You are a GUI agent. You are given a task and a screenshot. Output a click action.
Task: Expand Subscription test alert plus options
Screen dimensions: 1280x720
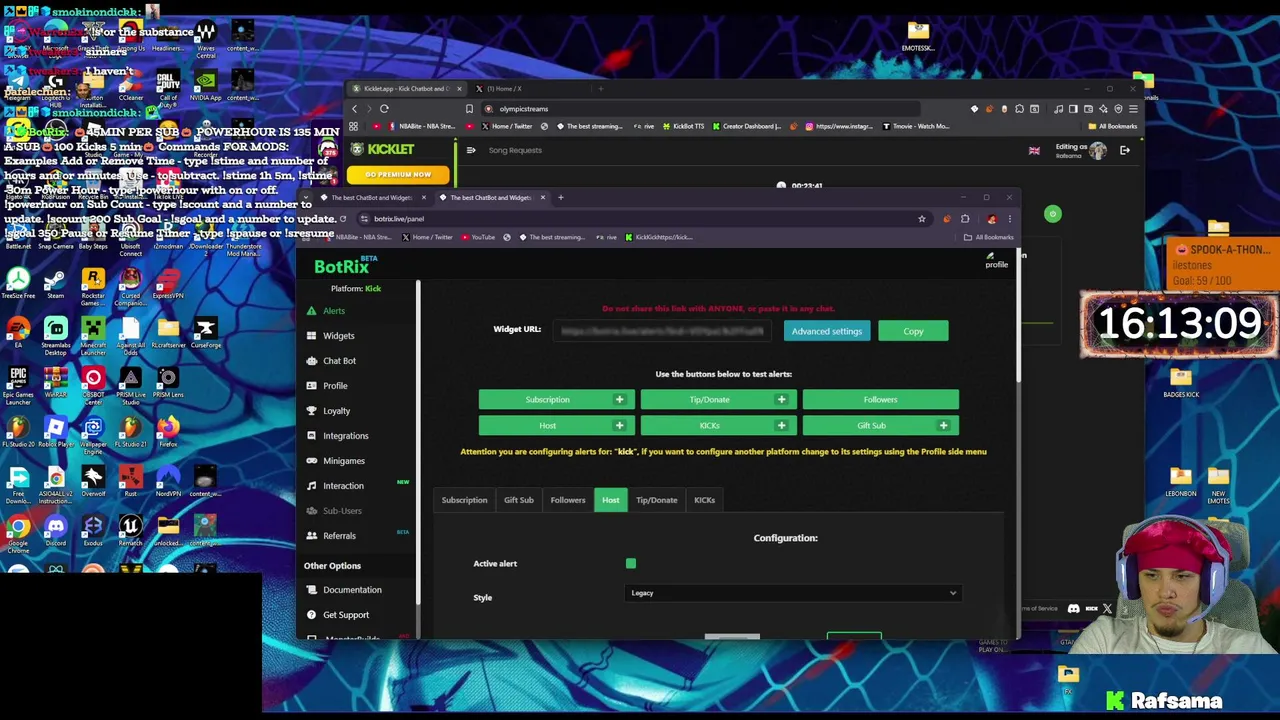tap(619, 400)
